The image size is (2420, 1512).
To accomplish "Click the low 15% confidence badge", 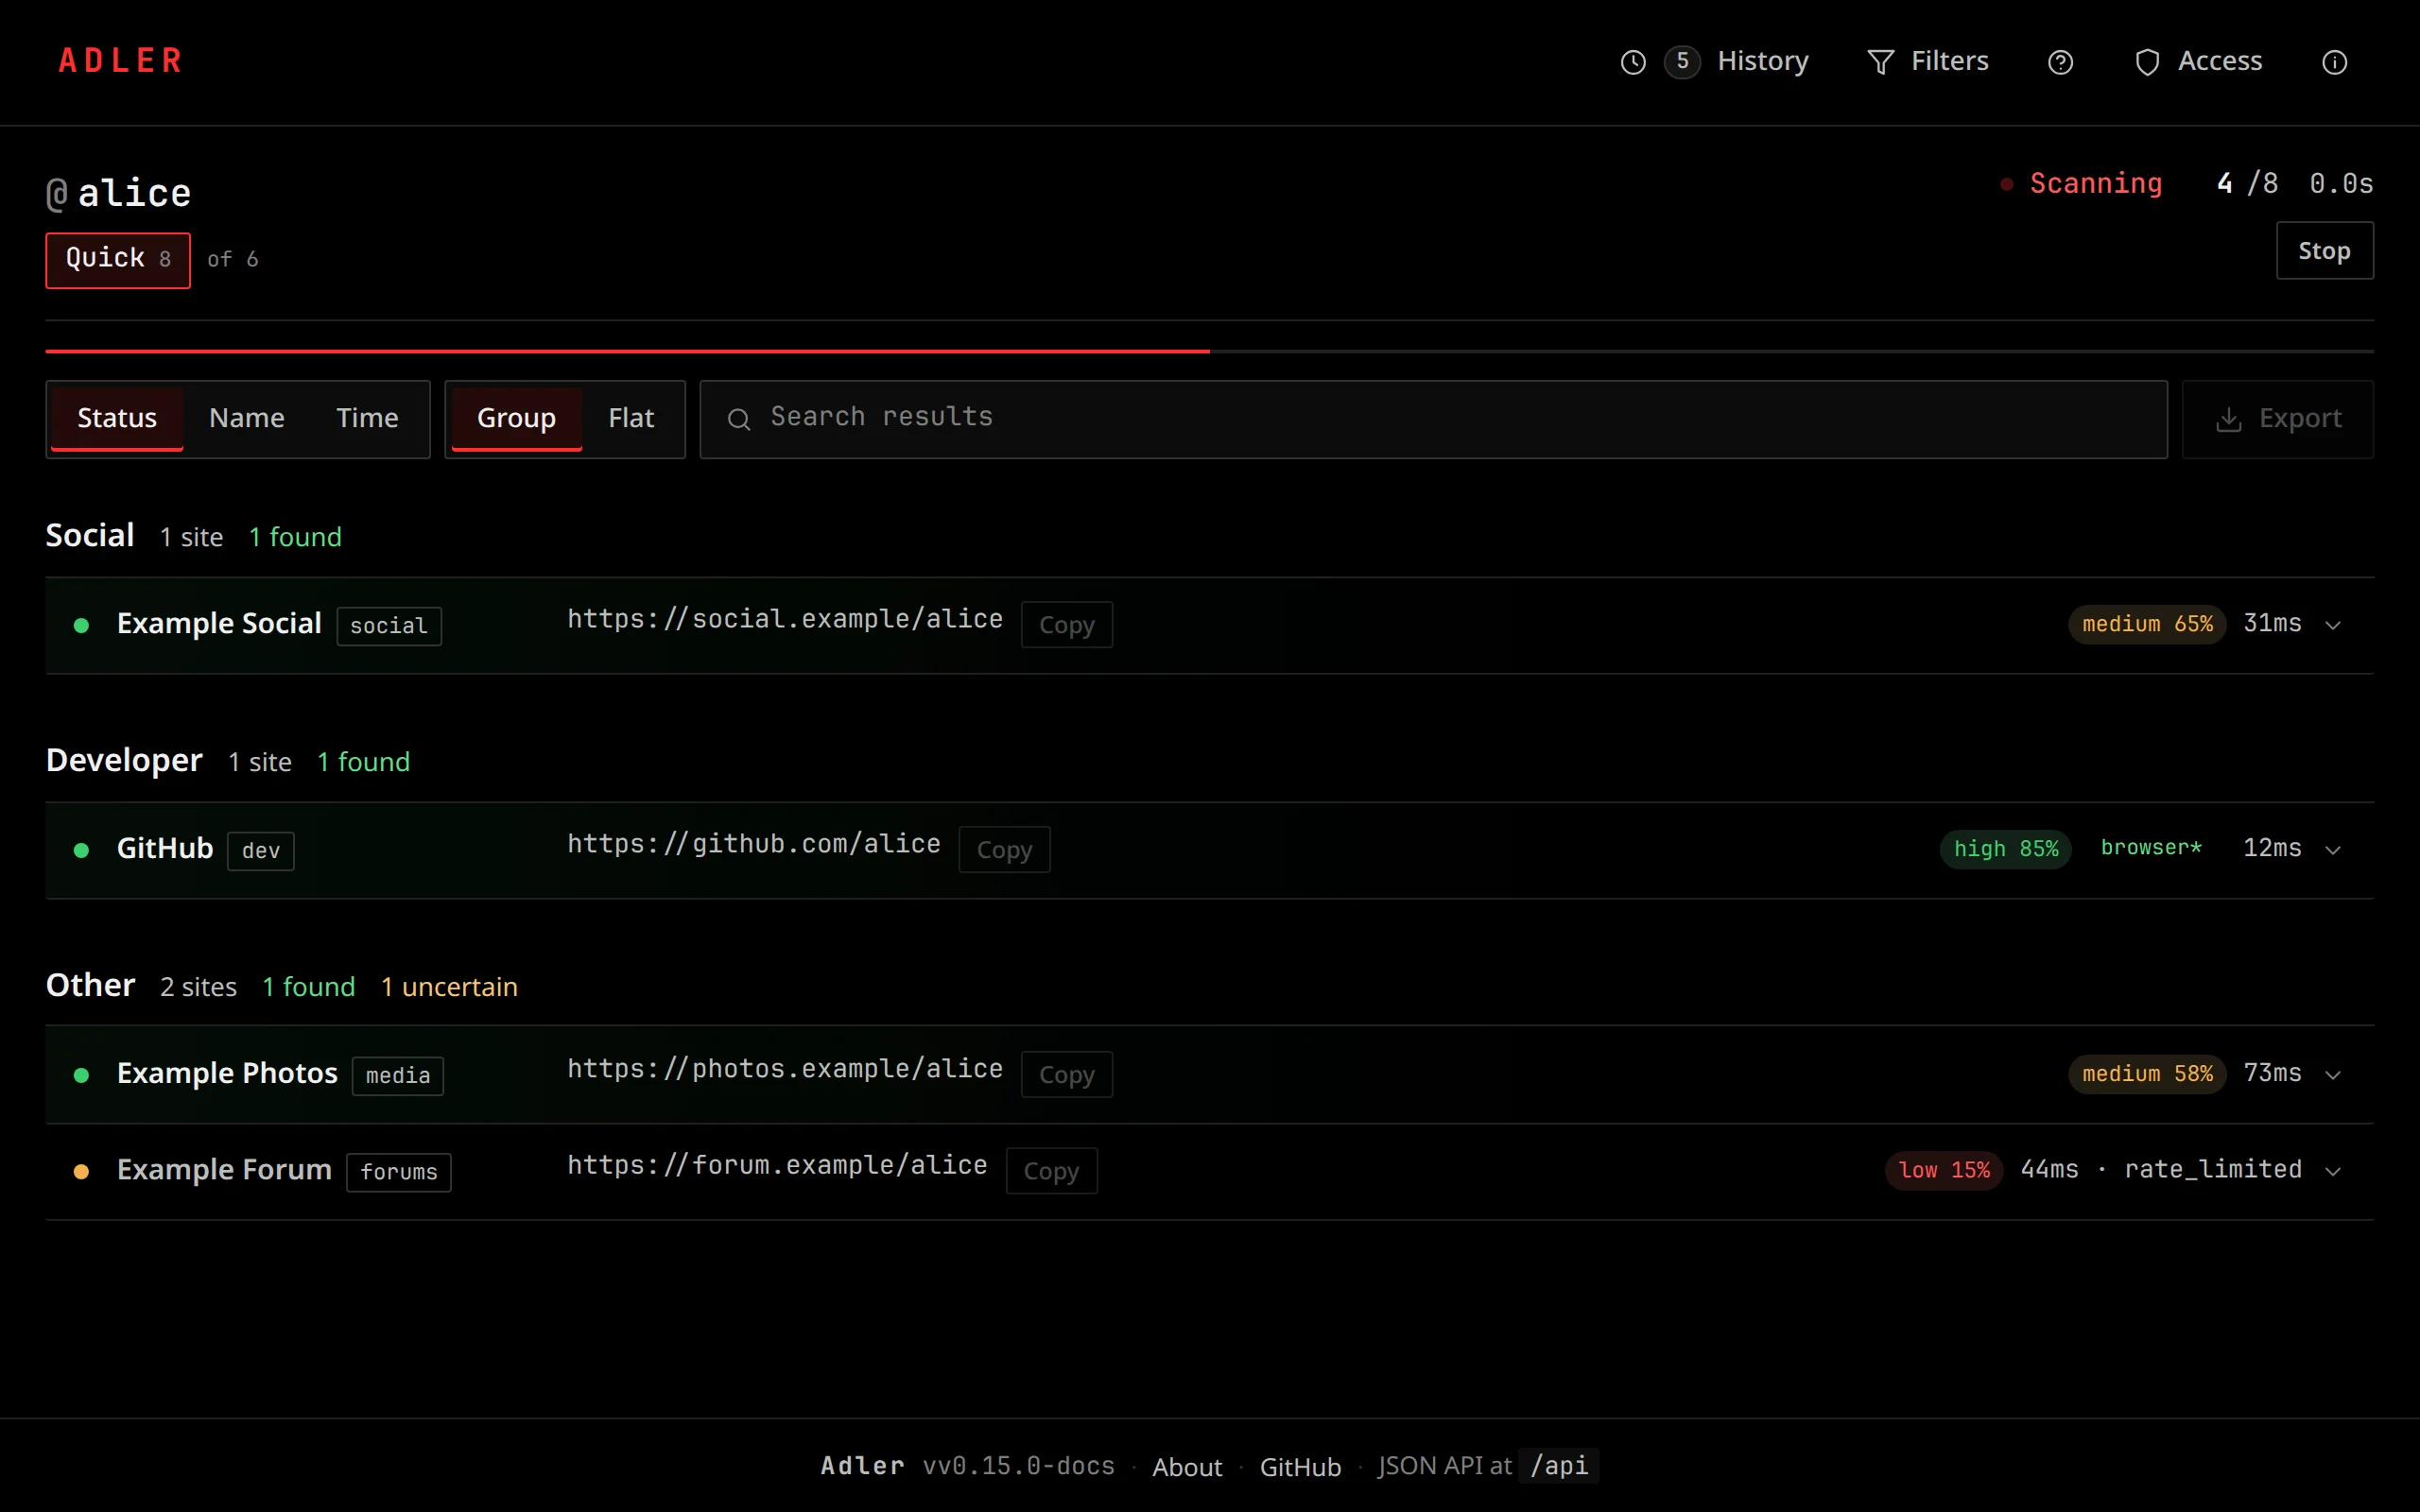I will pos(1944,1170).
